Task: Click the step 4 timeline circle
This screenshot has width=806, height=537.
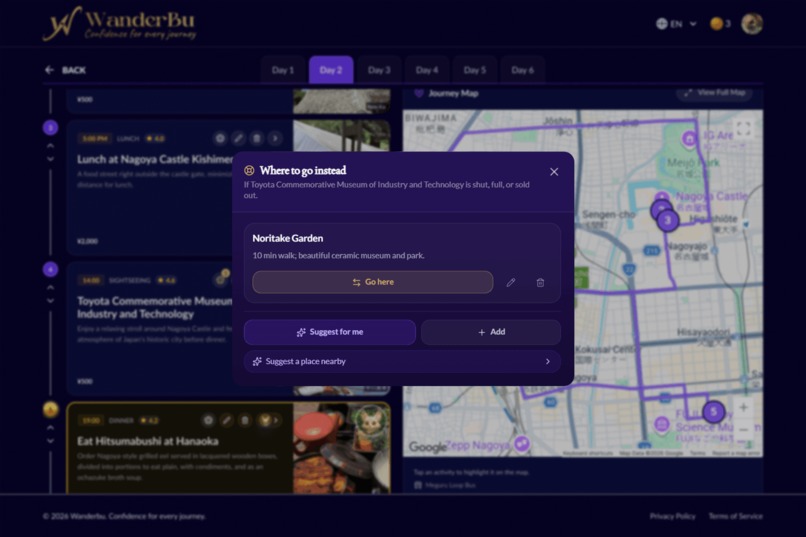Action: pyautogui.click(x=50, y=269)
